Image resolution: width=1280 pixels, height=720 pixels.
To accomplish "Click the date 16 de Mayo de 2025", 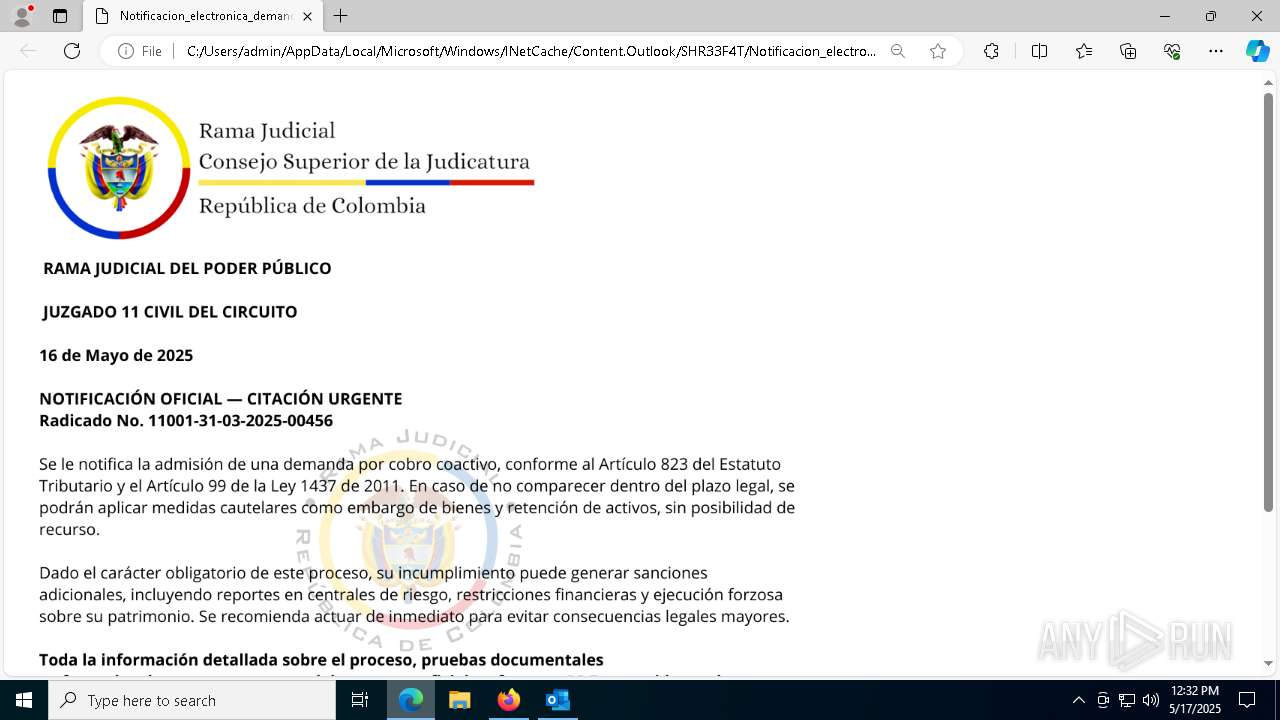I will (x=116, y=355).
